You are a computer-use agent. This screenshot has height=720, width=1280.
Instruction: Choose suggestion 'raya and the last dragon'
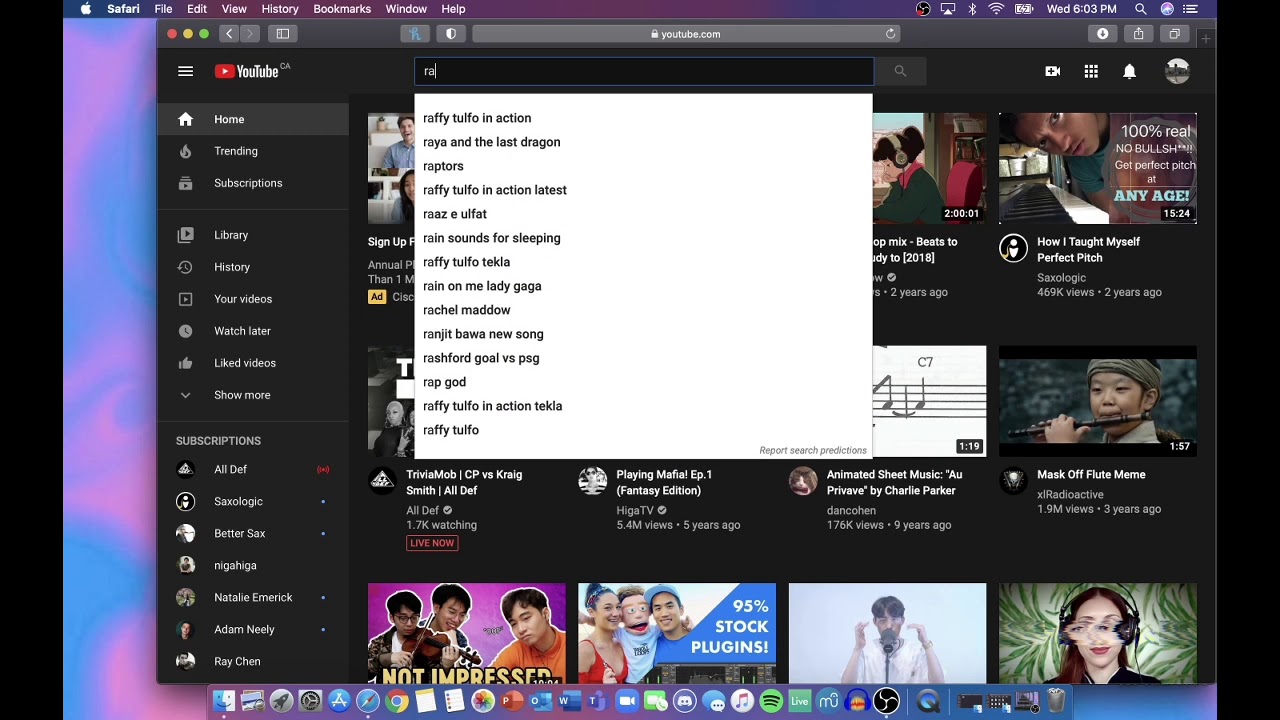(x=643, y=142)
